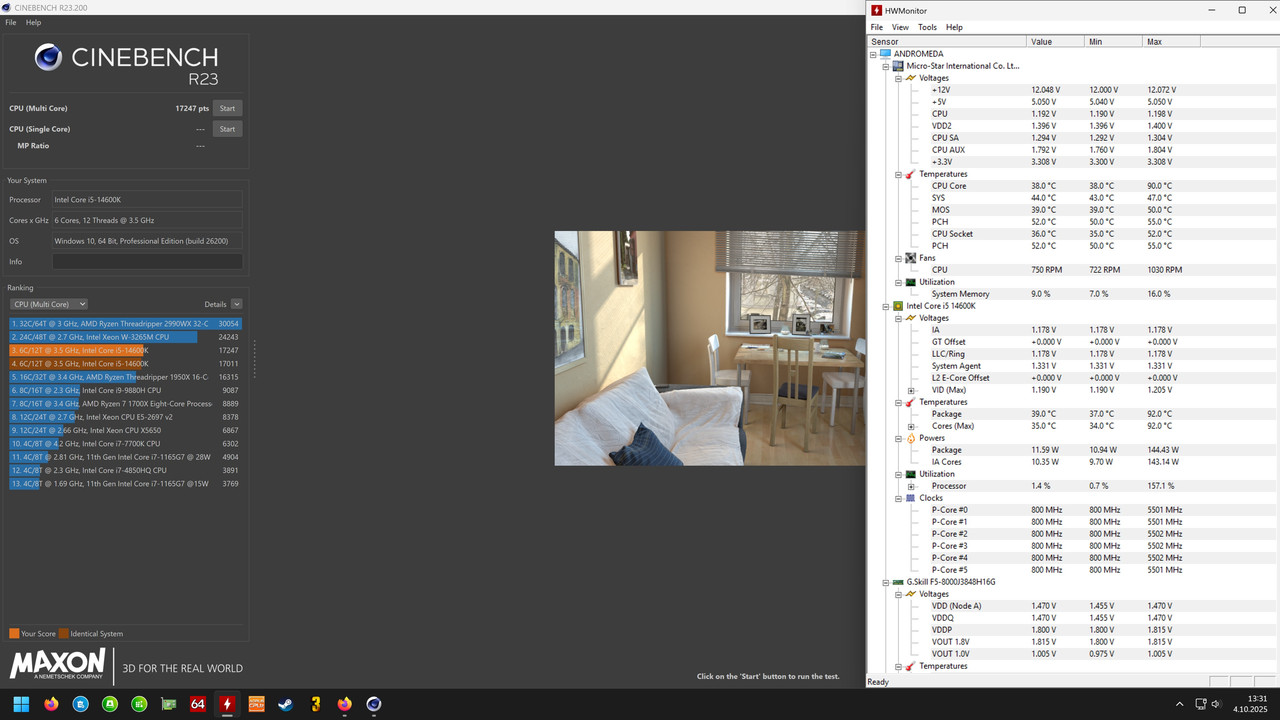Select the Intel Core i9-9880H ranking row
The width and height of the screenshot is (1280, 720).
click(x=125, y=390)
